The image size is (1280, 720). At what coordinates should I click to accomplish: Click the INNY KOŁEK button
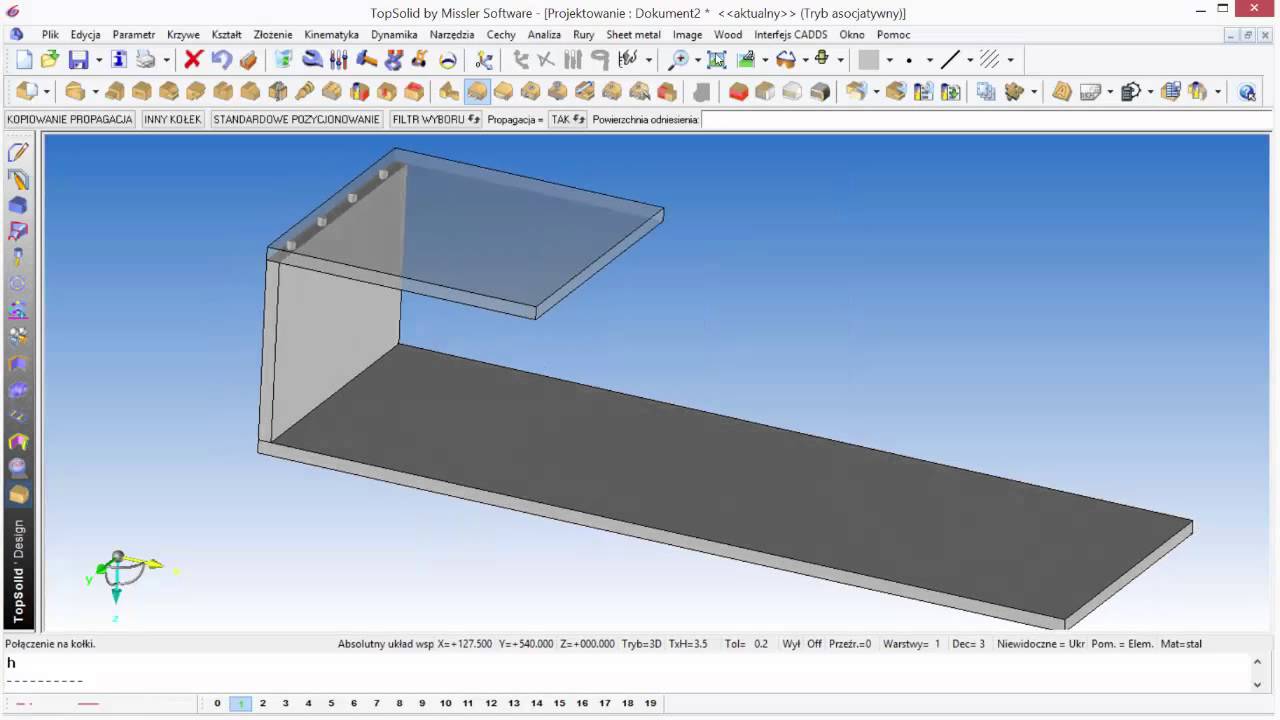(x=173, y=119)
